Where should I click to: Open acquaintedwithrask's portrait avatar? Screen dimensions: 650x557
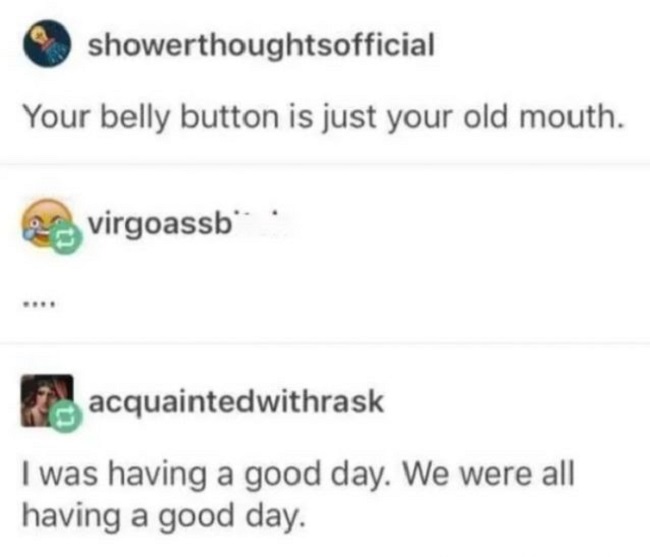(x=46, y=400)
